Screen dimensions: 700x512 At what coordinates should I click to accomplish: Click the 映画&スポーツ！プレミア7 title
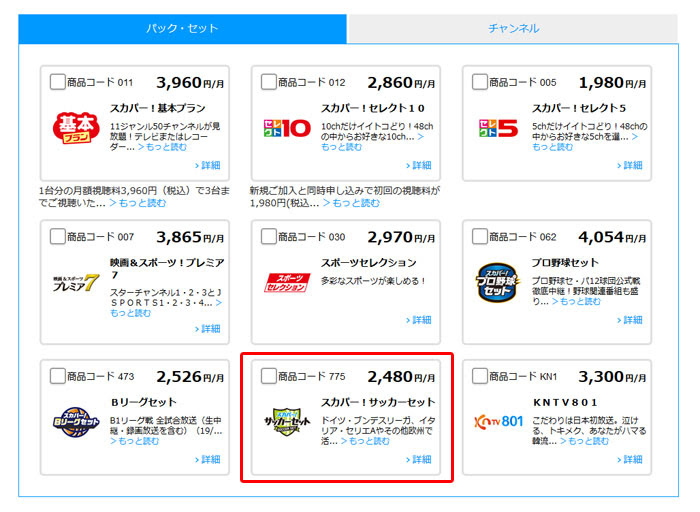[167, 268]
